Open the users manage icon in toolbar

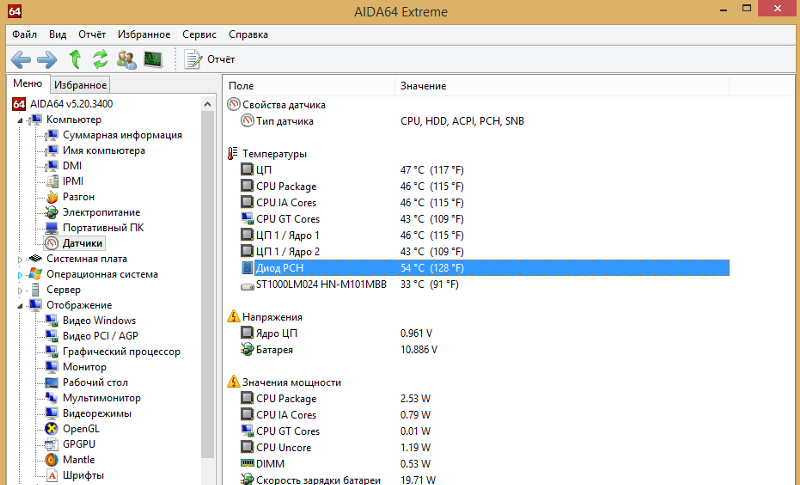(127, 60)
